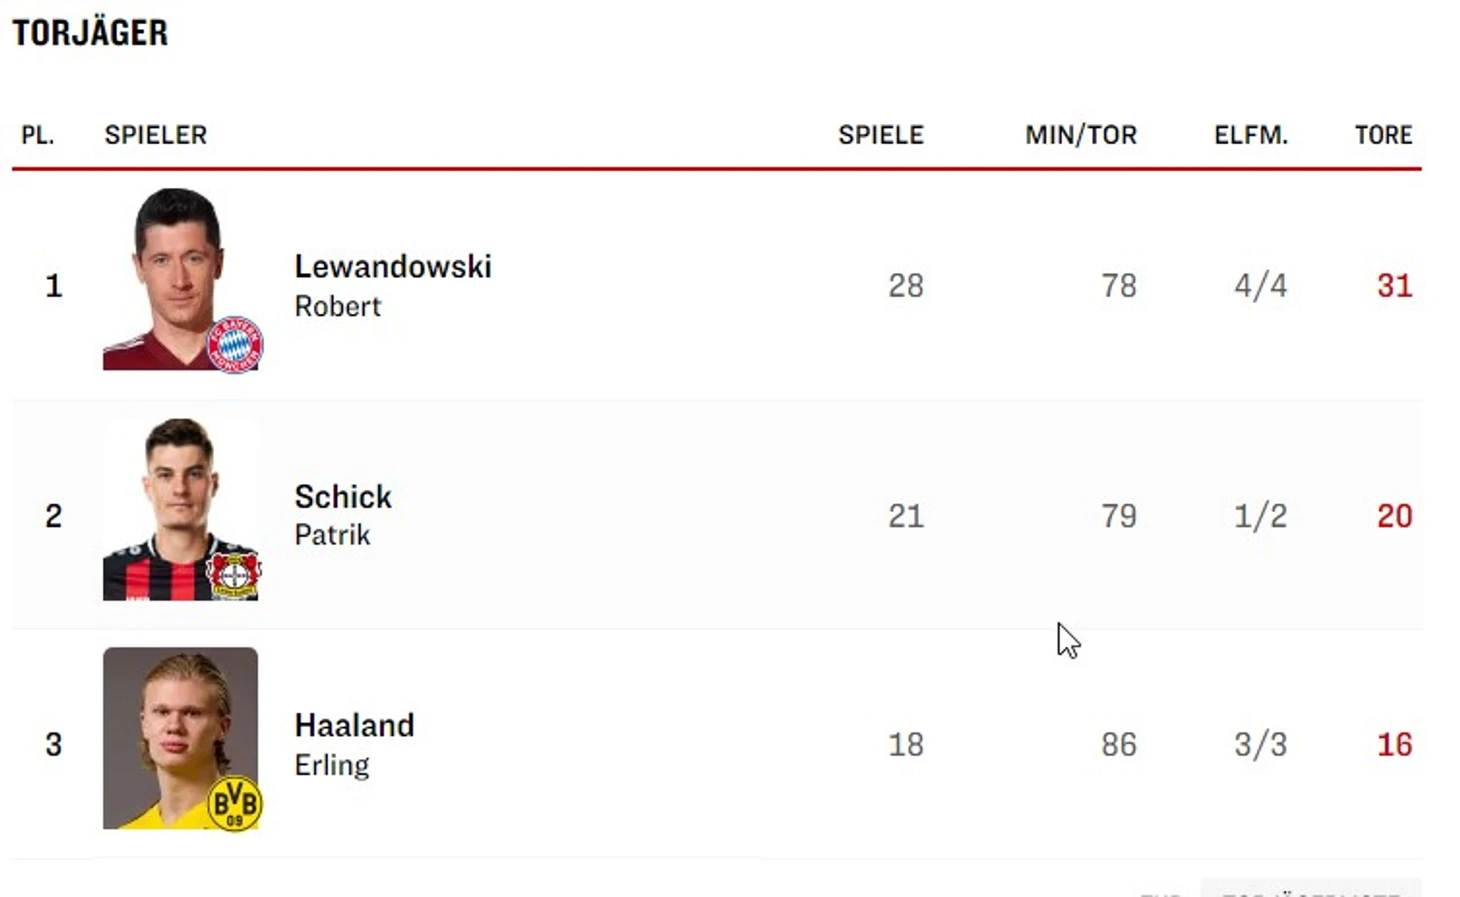Click Schick's 1/2 penalty value
Viewport: 1460px width, 897px height.
1260,516
